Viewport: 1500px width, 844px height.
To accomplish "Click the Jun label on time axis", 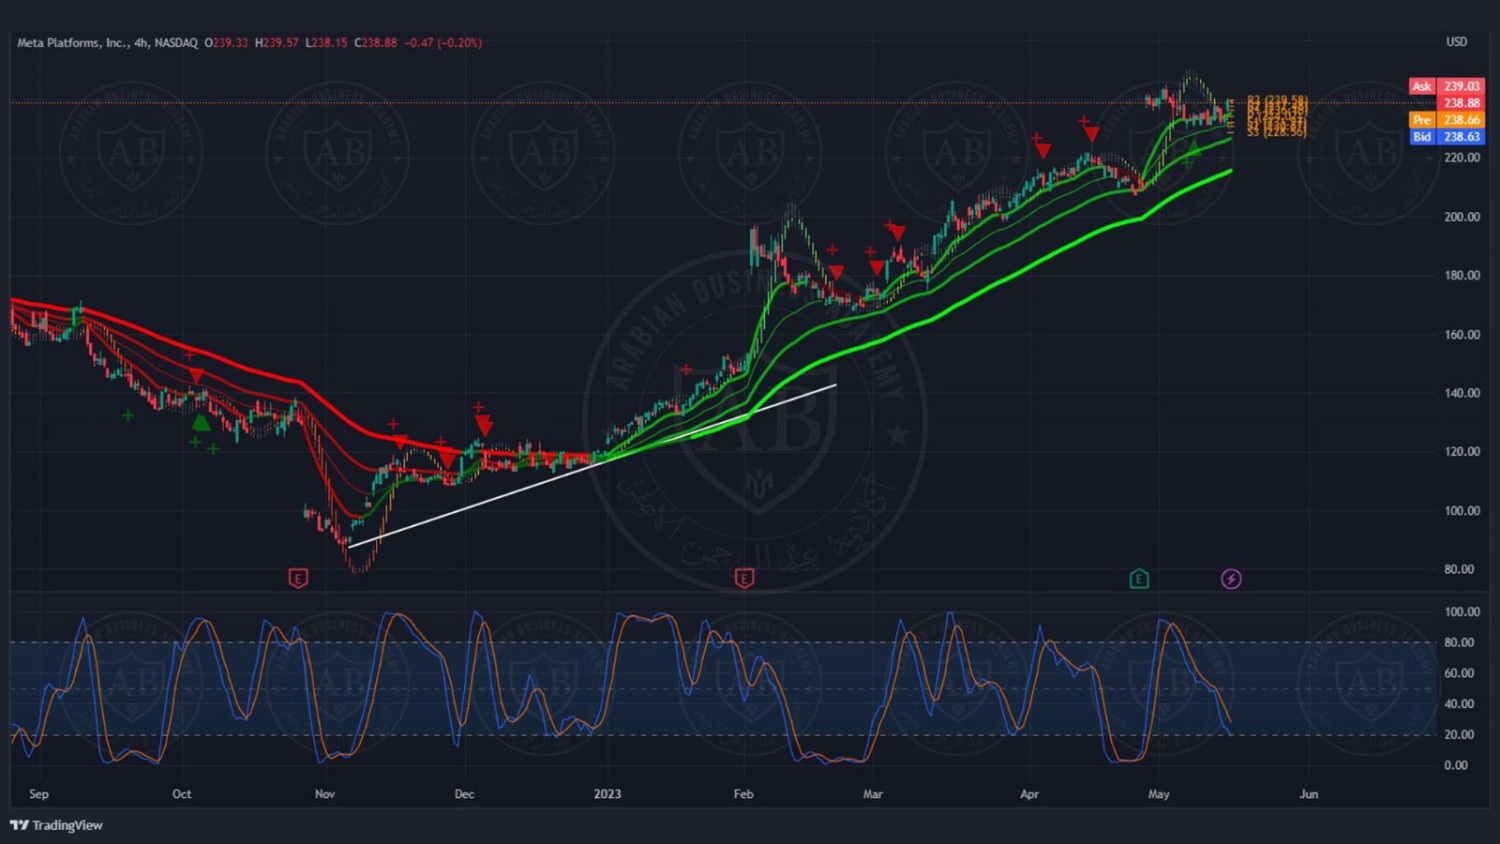I will (x=1309, y=794).
